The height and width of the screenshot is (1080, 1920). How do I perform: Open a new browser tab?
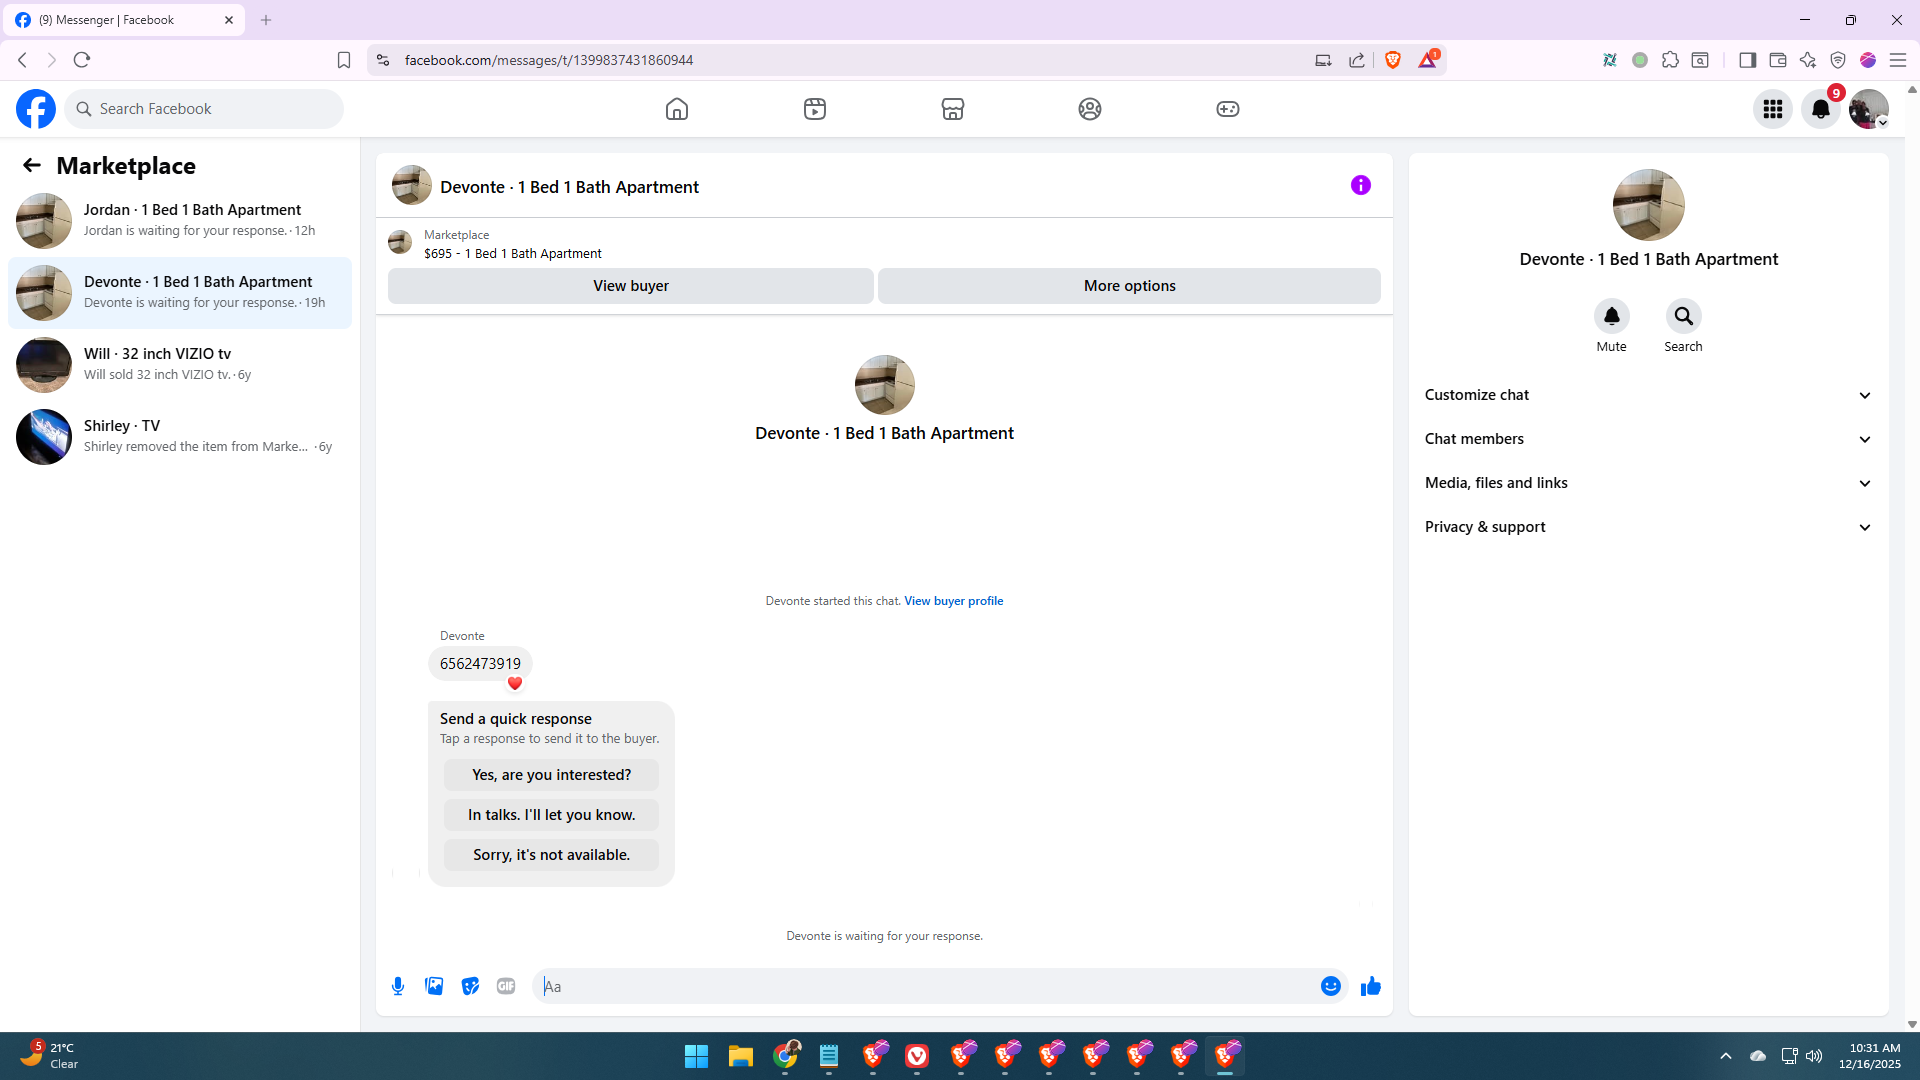tap(266, 20)
